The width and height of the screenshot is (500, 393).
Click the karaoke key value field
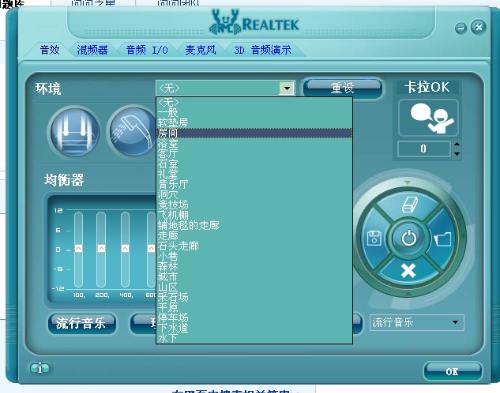[x=423, y=149]
